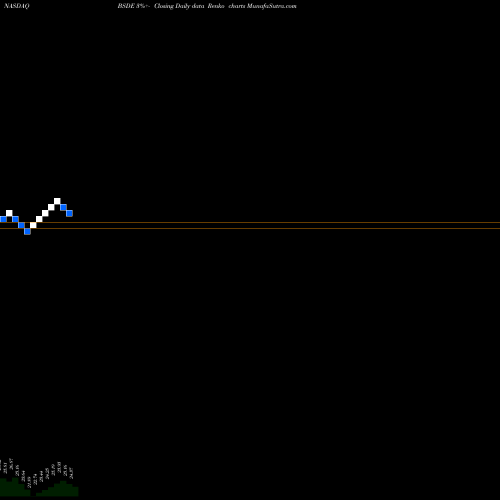Select the last blue Renko brick on the right
Viewport: 500px width, 500px height.
pos(69,213)
